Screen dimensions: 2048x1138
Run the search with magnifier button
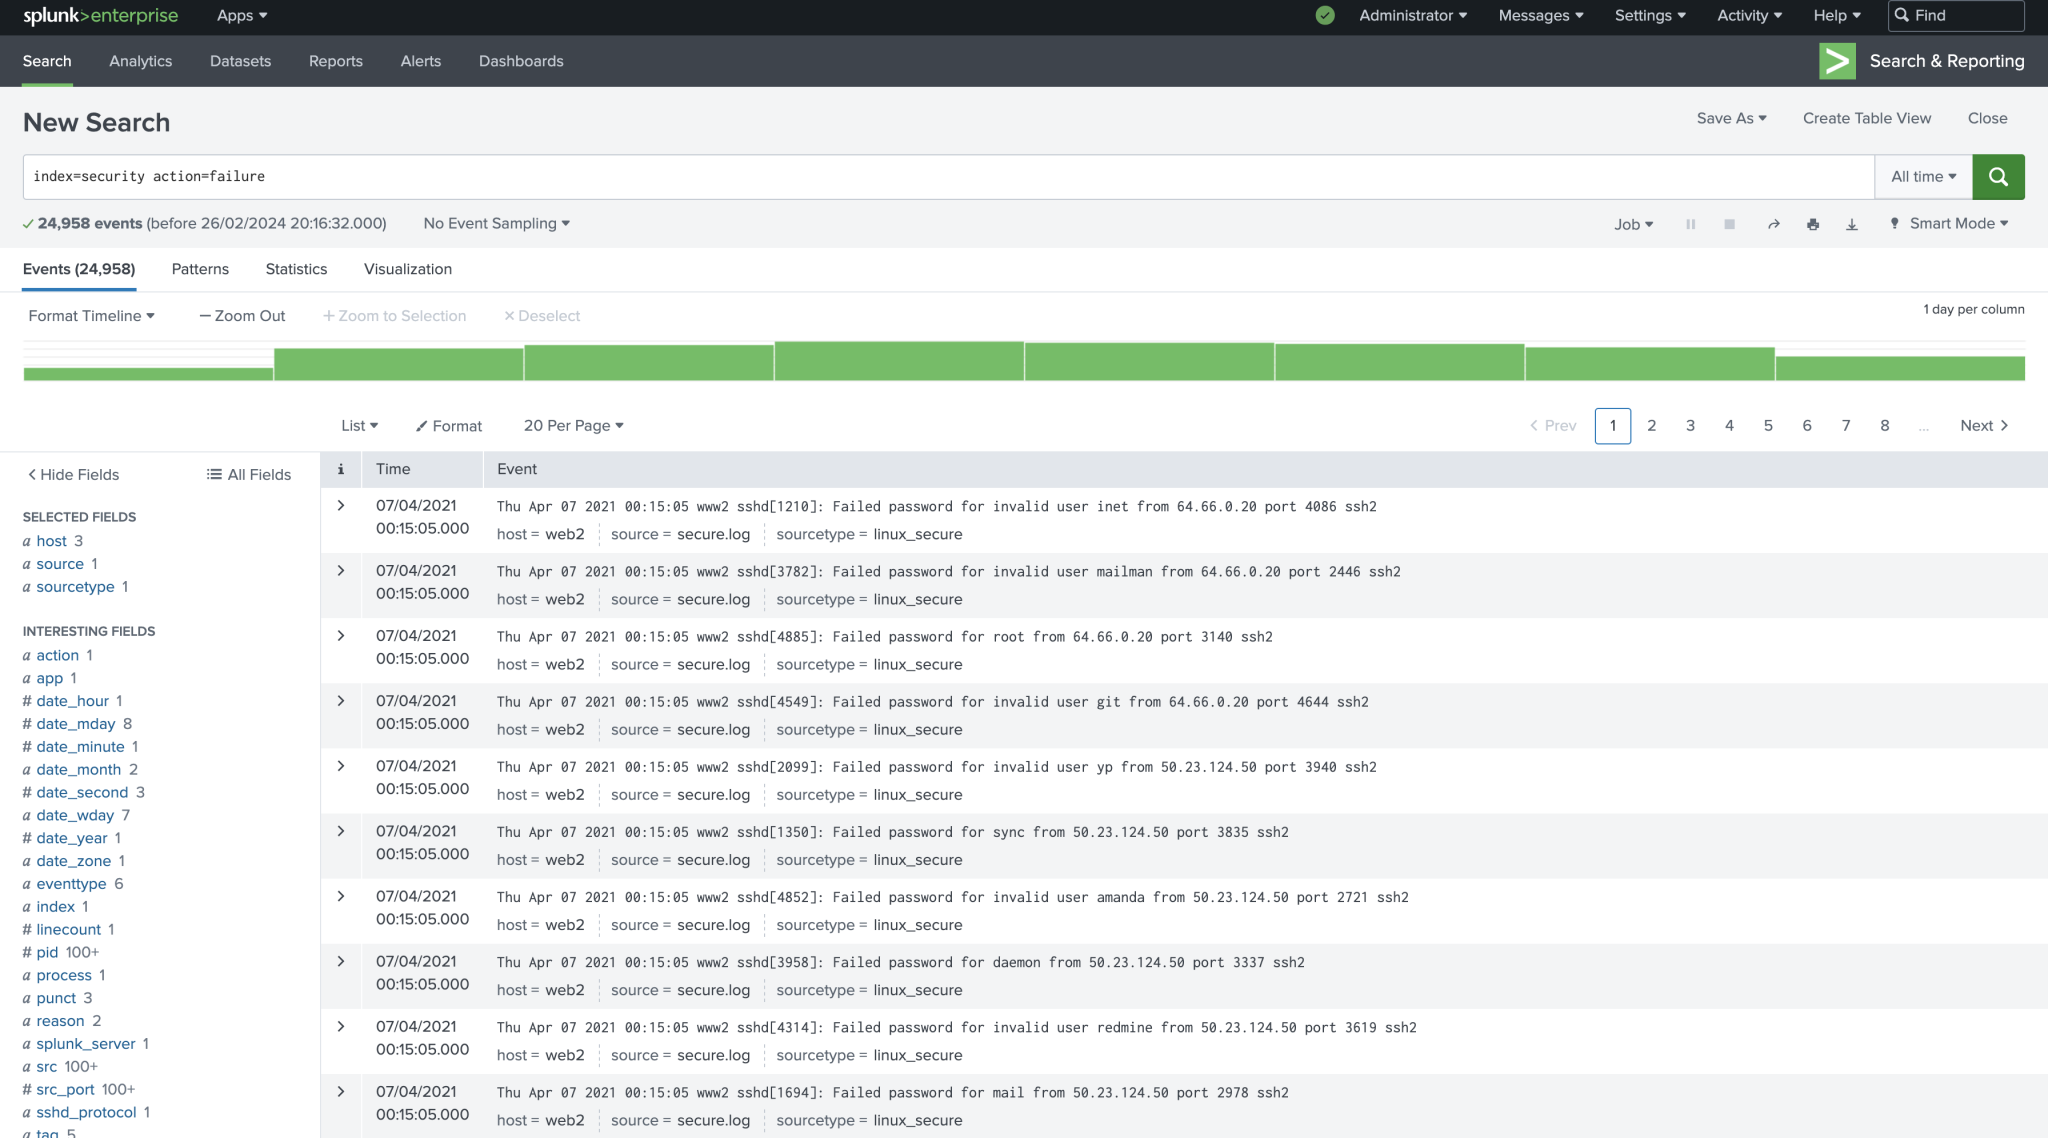point(1998,176)
